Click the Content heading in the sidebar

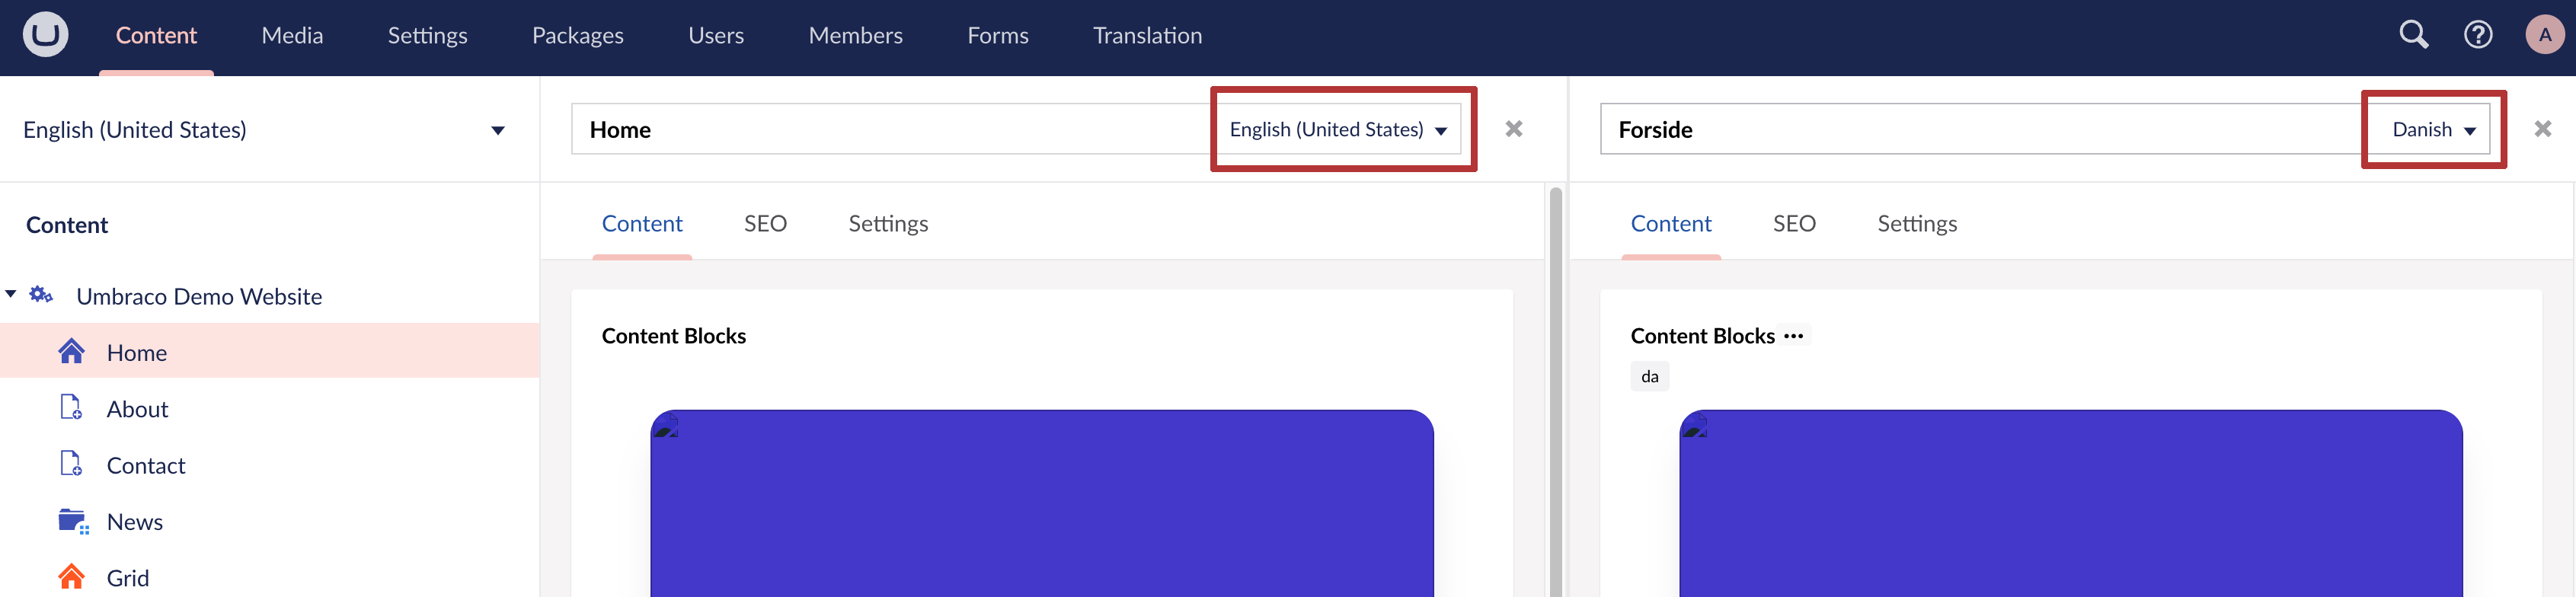click(x=67, y=225)
